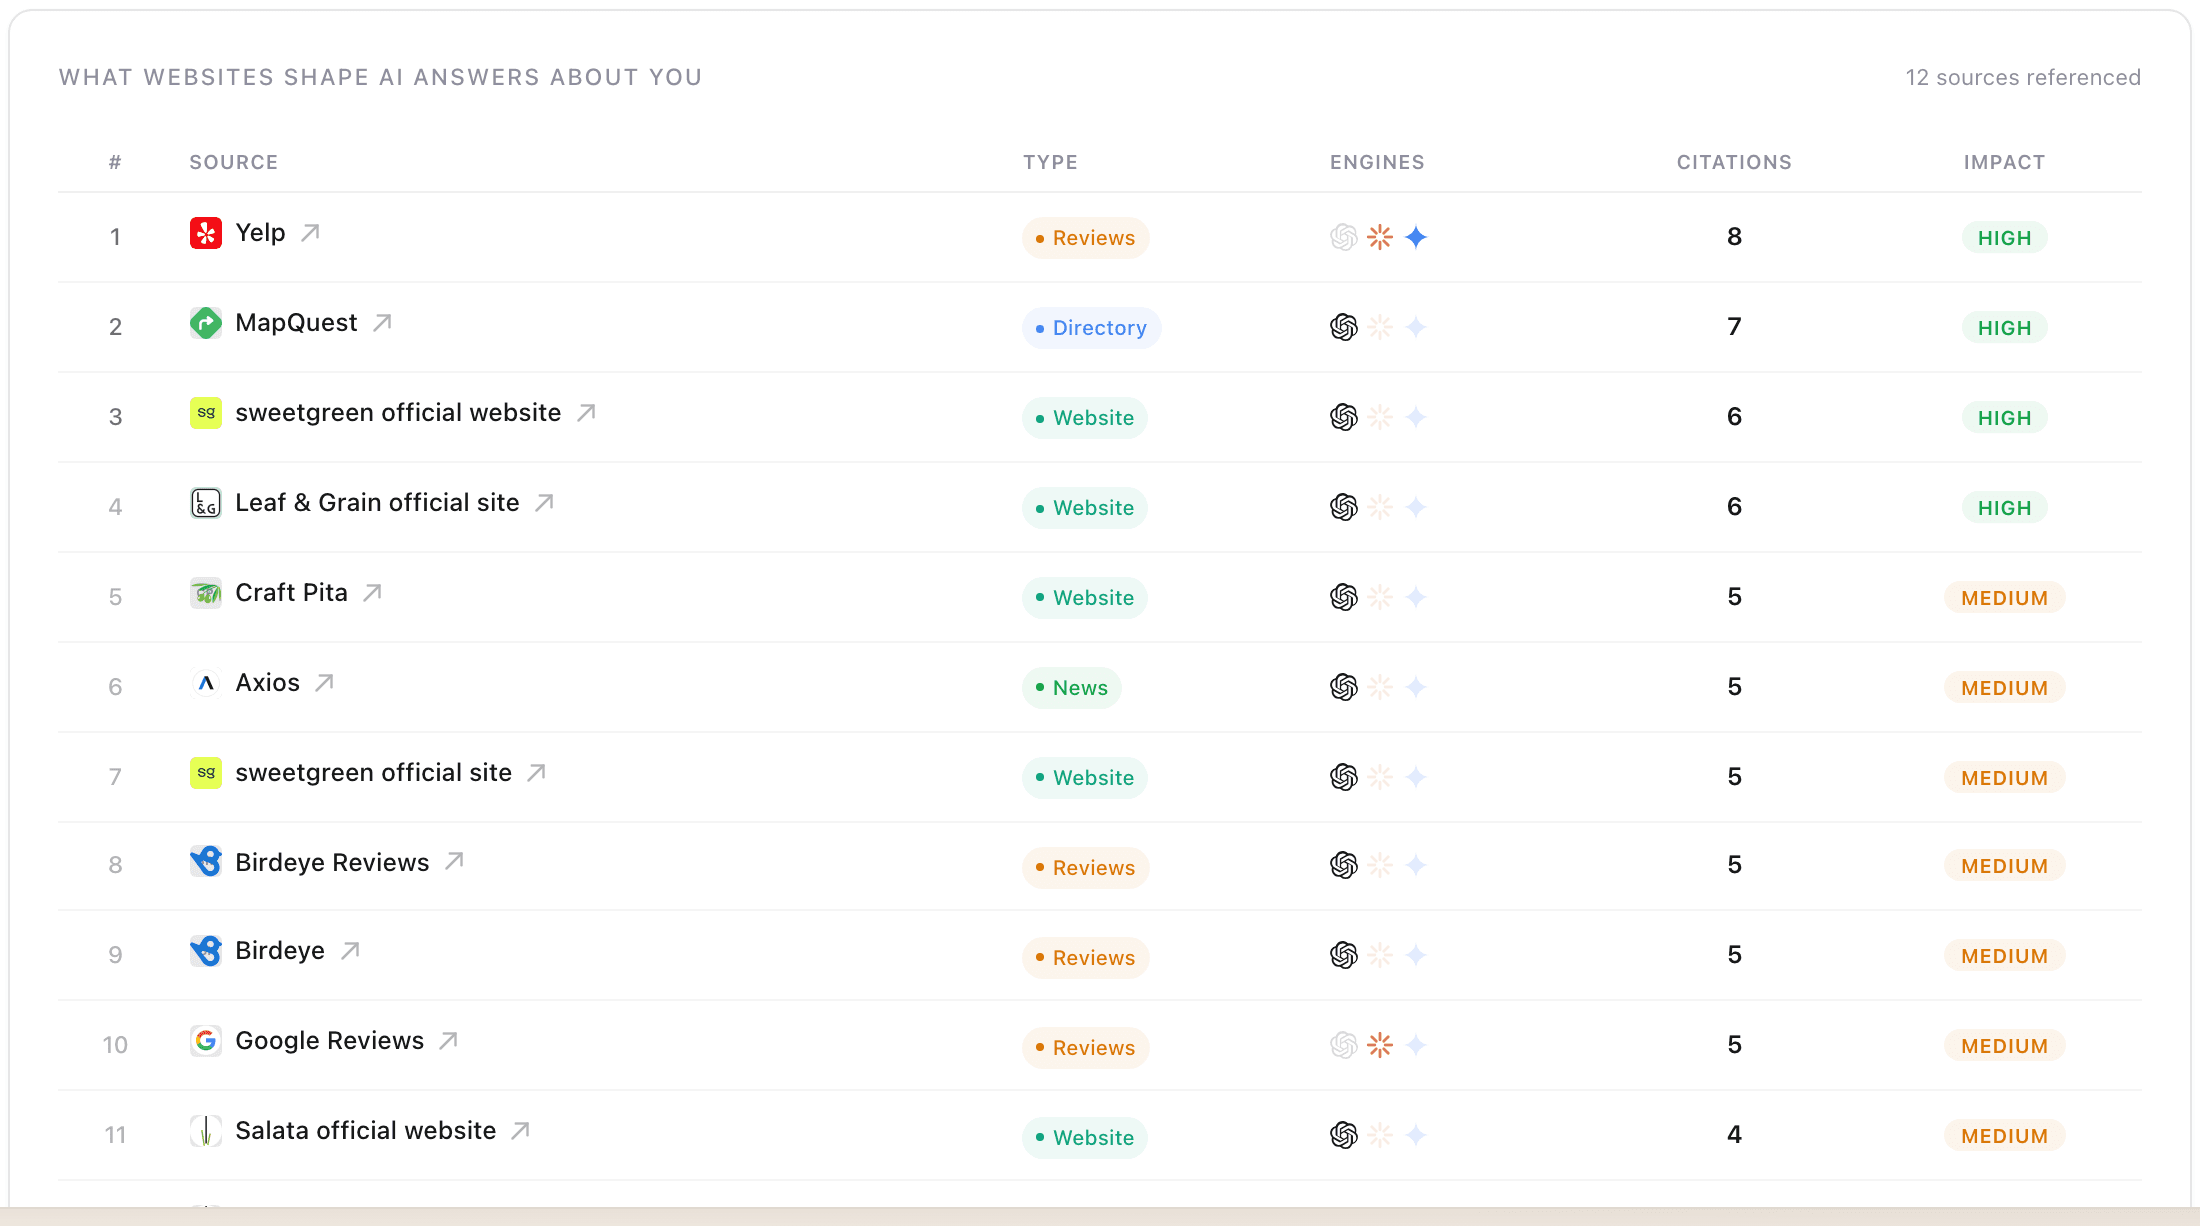This screenshot has height=1226, width=2200.
Task: Click the CITATIONS column header
Action: [x=1734, y=162]
